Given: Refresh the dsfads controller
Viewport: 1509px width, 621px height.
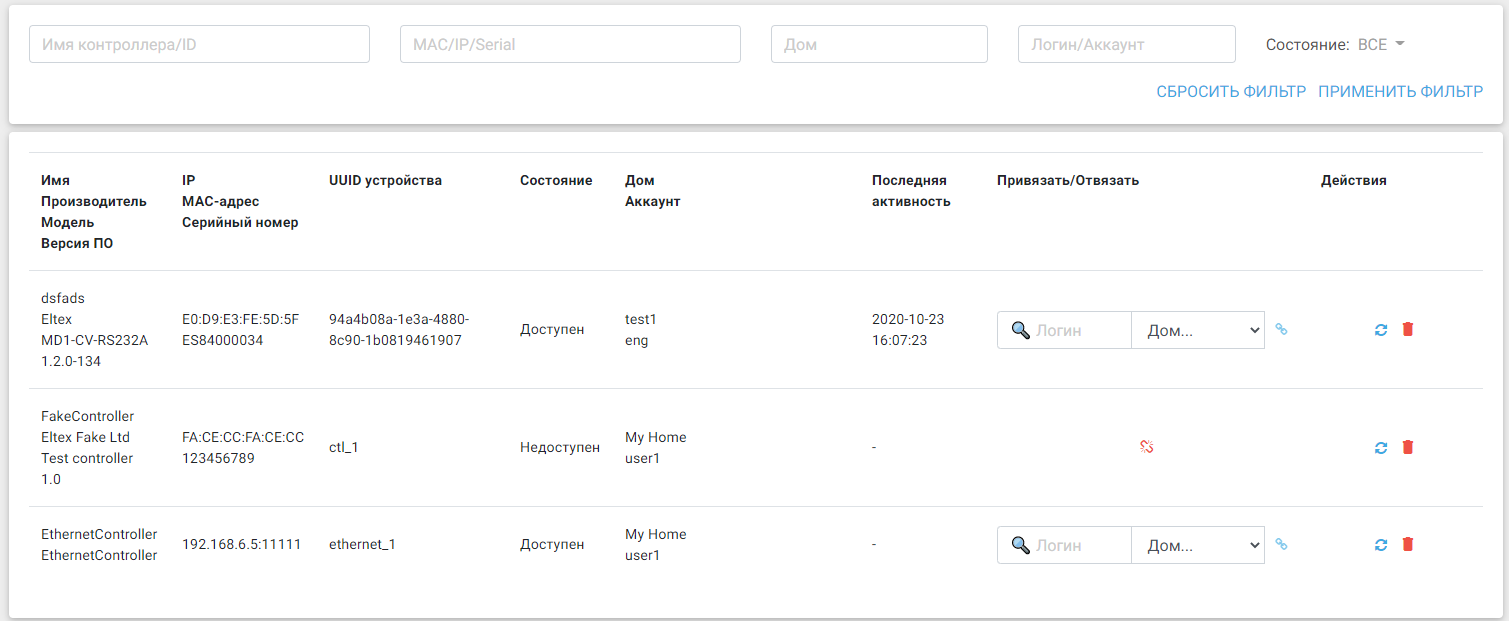Looking at the screenshot, I should tap(1381, 329).
